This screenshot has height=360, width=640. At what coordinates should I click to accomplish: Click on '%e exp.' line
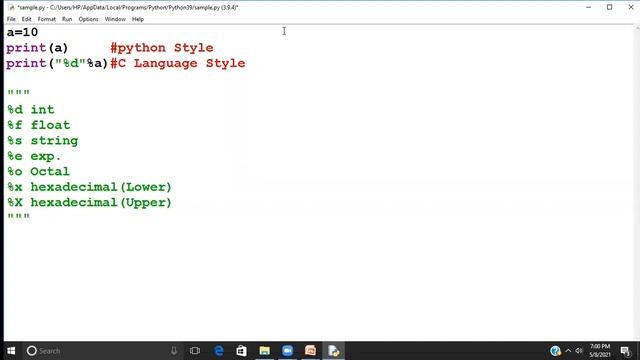[34, 156]
